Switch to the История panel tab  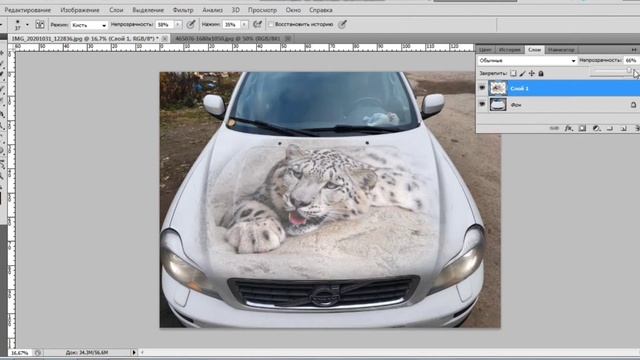[509, 50]
